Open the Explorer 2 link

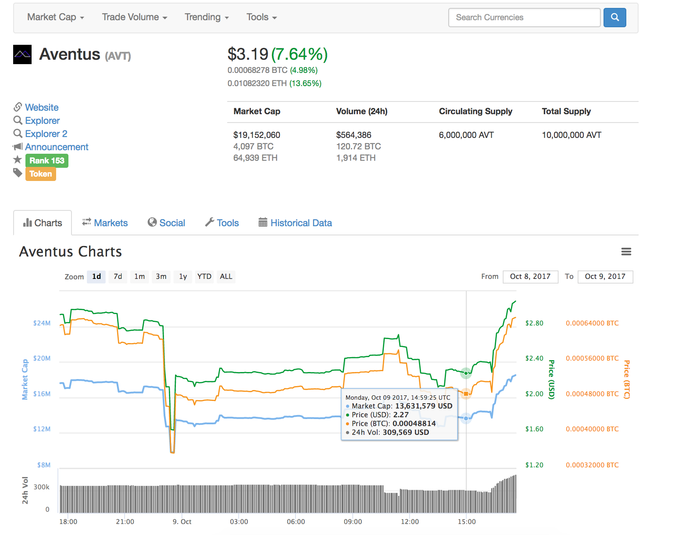pos(46,134)
